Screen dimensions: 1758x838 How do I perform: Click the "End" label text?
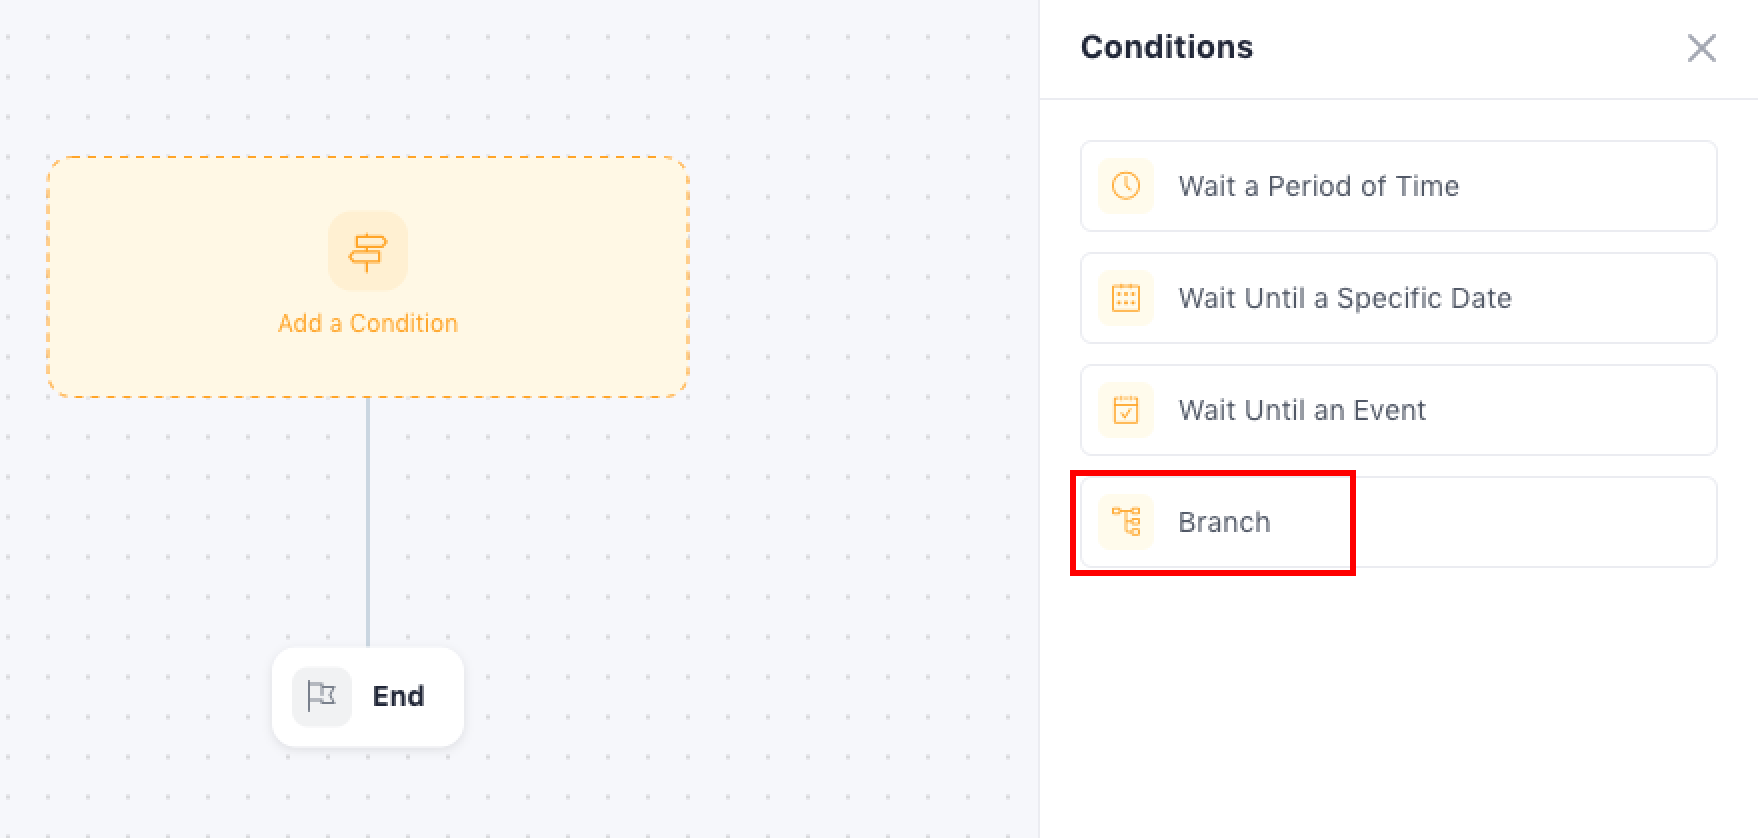click(398, 696)
